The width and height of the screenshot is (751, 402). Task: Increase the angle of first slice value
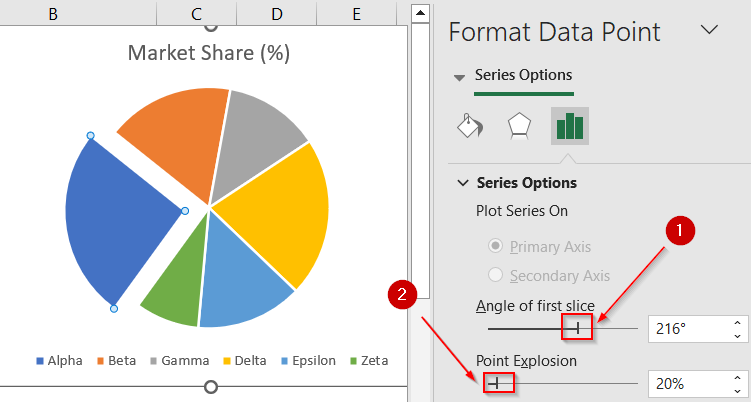738,323
